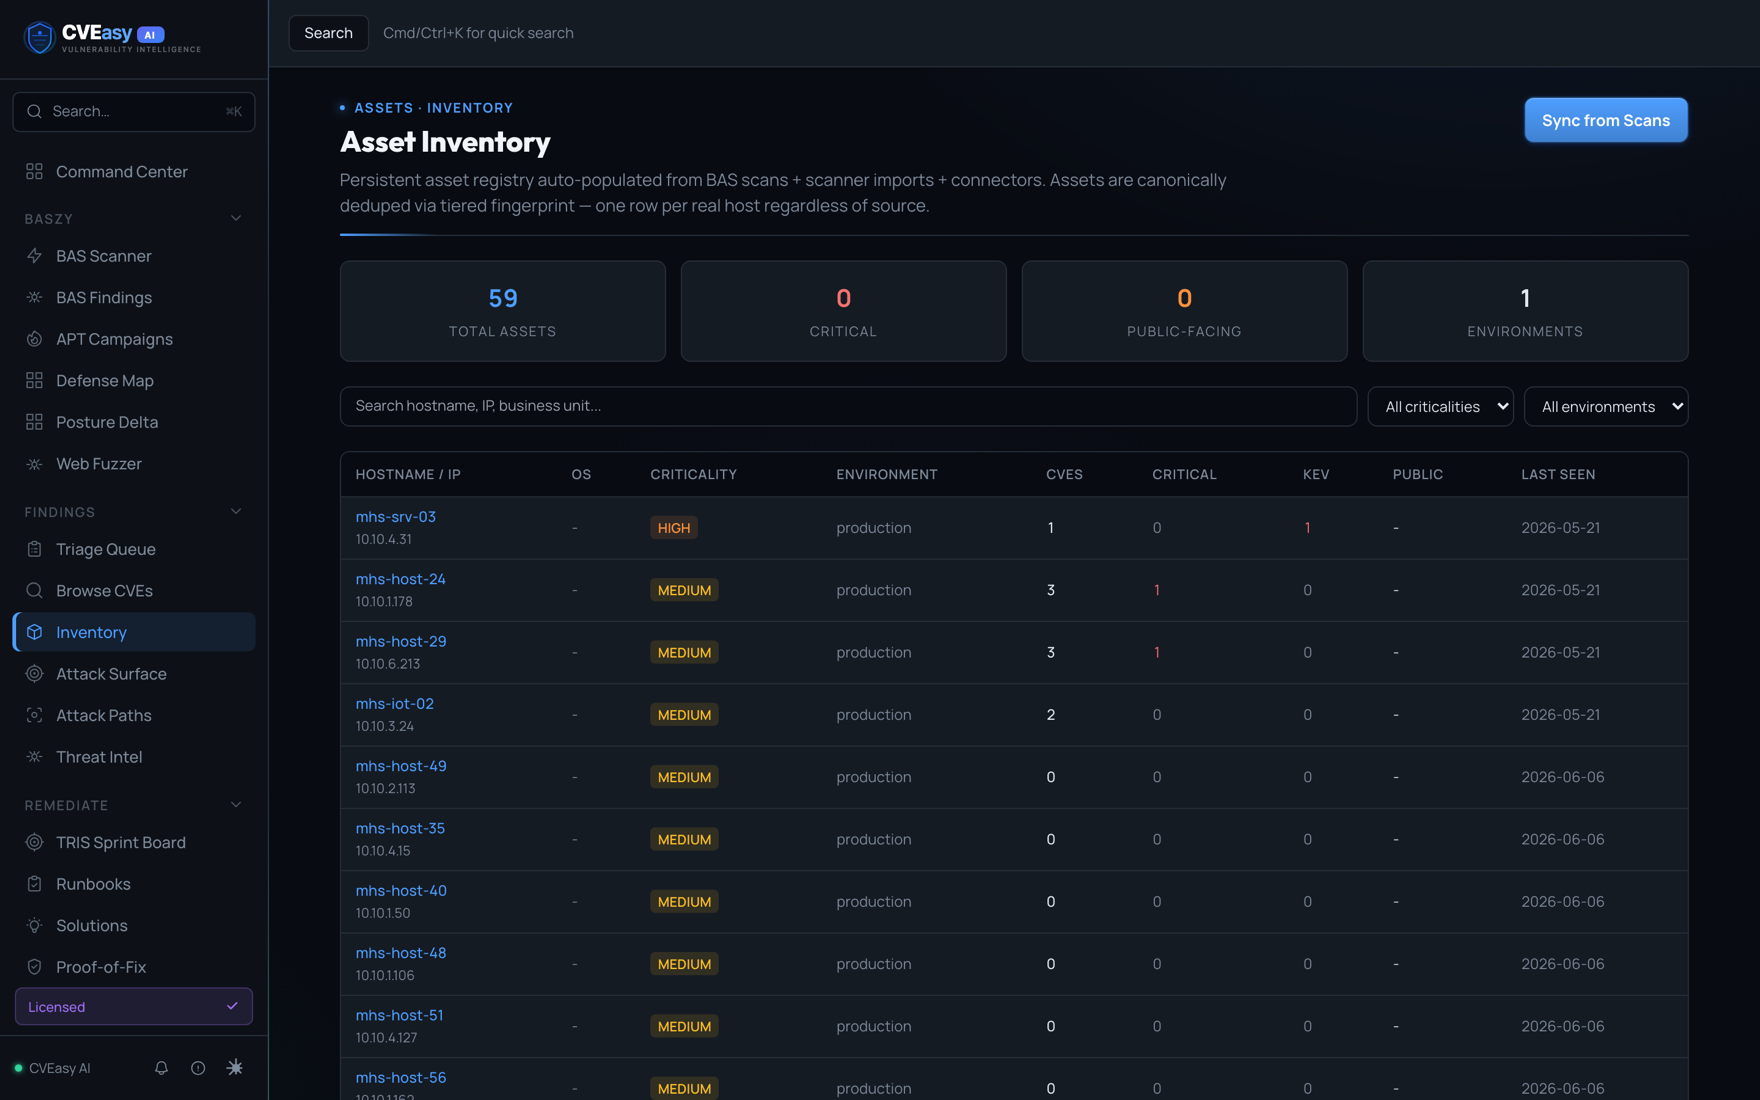This screenshot has height=1100, width=1760.
Task: Toggle theme with the sun icon
Action: pyautogui.click(x=235, y=1068)
